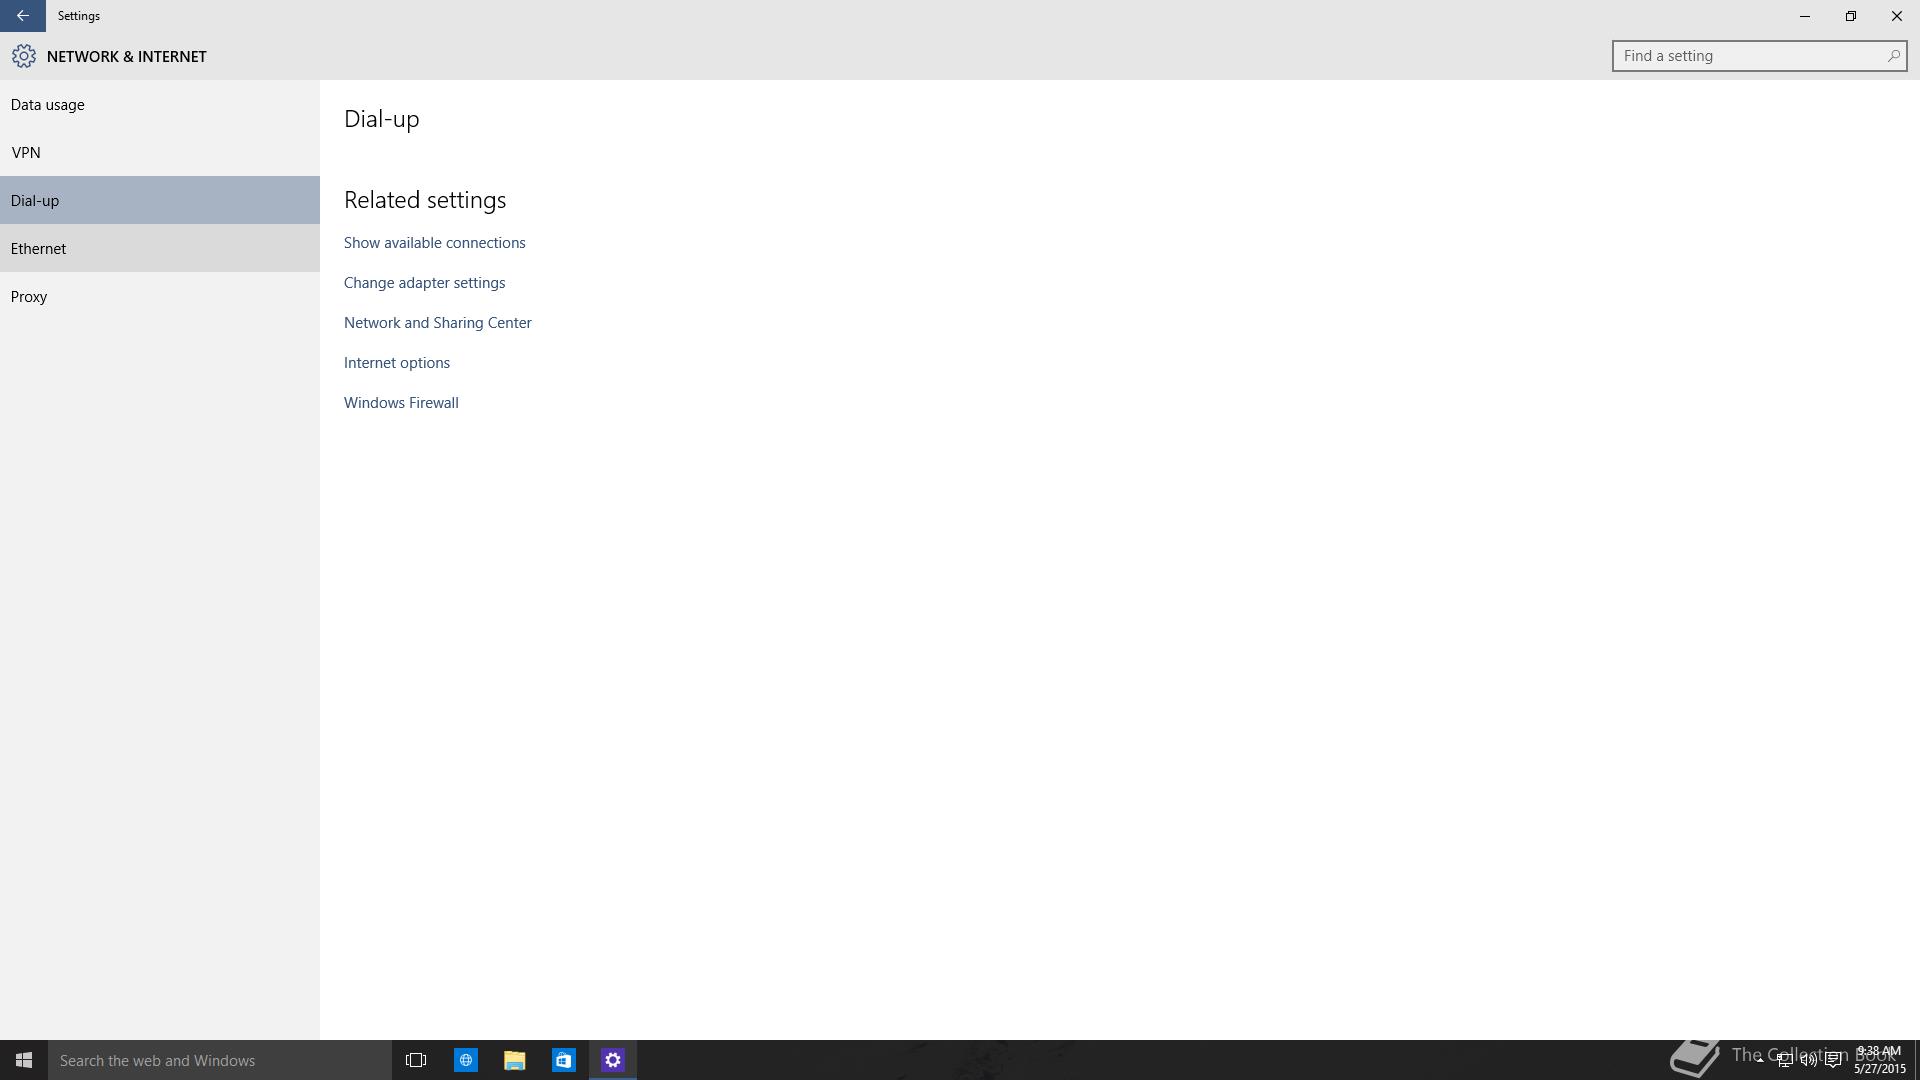Click the back arrow in Settings
The width and height of the screenshot is (1920, 1080).
(x=22, y=16)
